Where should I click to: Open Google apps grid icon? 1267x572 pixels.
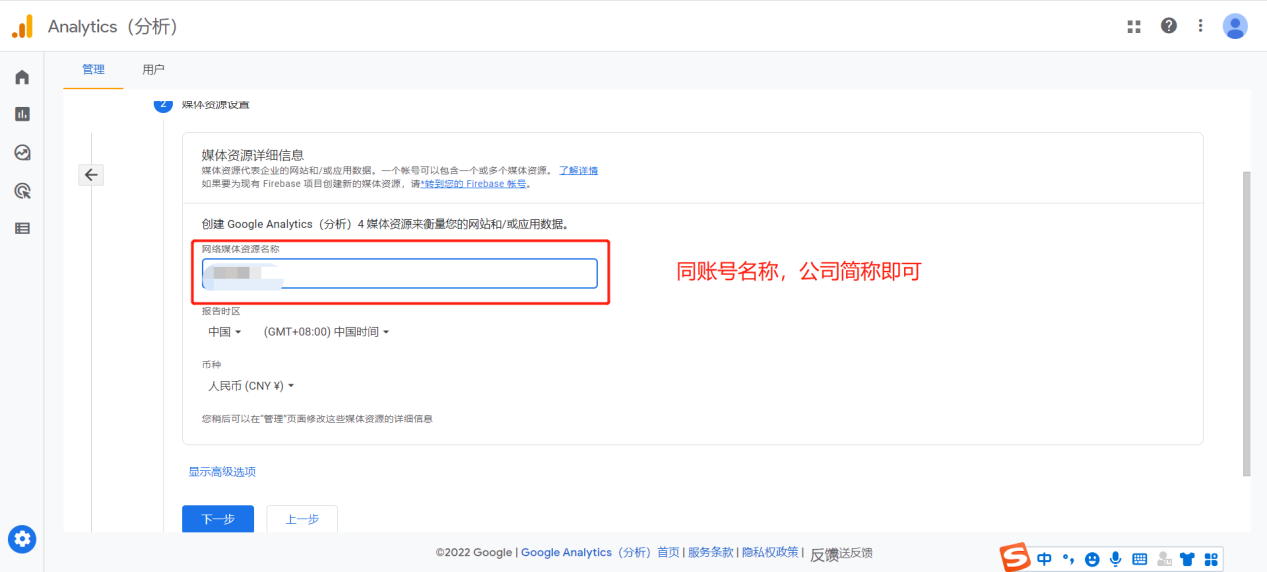1133,26
